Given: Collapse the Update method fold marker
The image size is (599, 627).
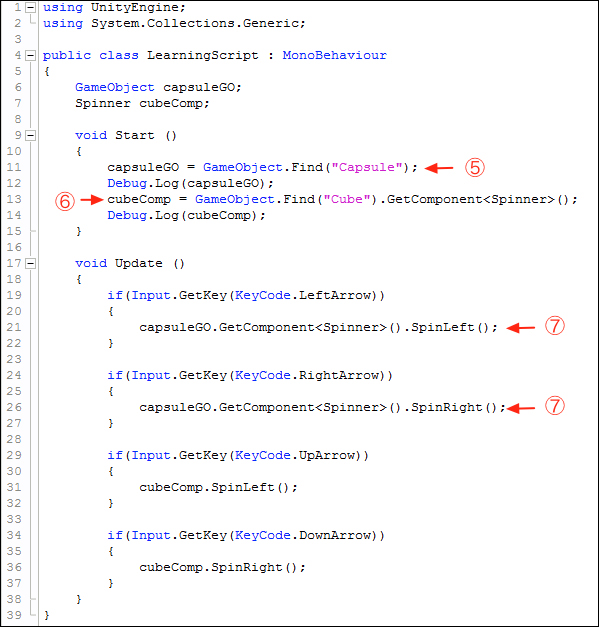Looking at the screenshot, I should tap(31, 264).
